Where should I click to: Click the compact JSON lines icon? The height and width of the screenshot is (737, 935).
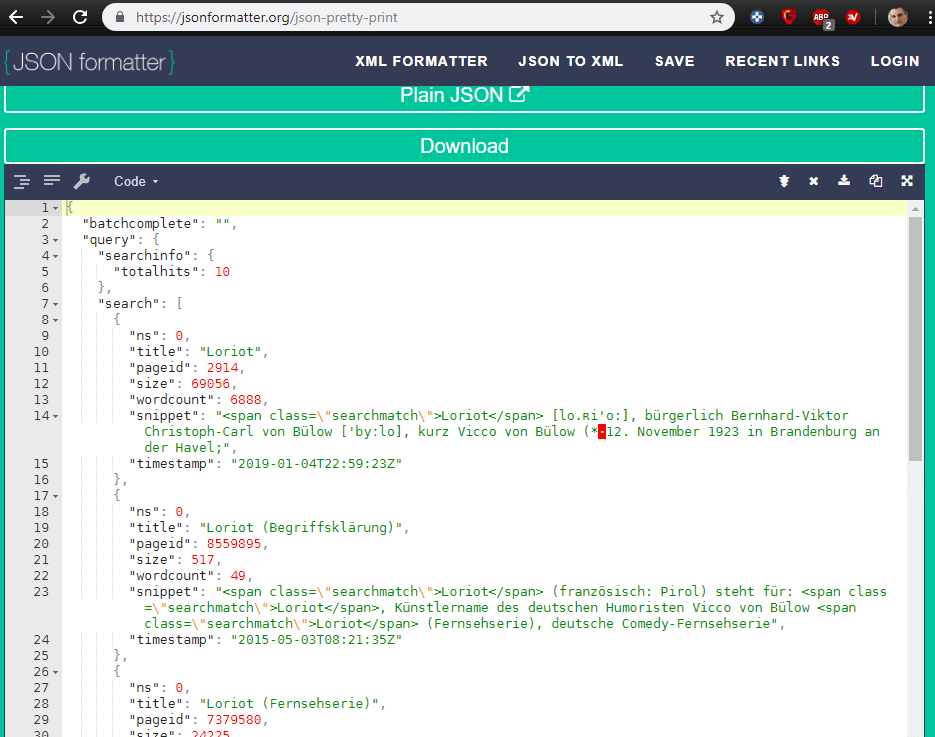coord(52,181)
